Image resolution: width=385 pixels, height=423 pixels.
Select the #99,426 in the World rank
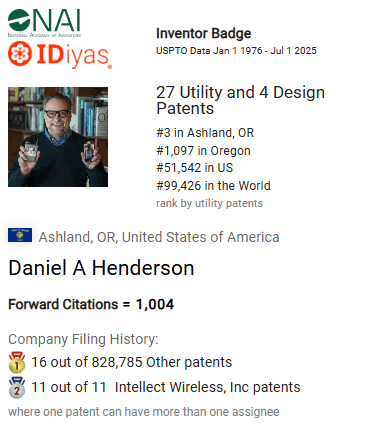coord(213,185)
